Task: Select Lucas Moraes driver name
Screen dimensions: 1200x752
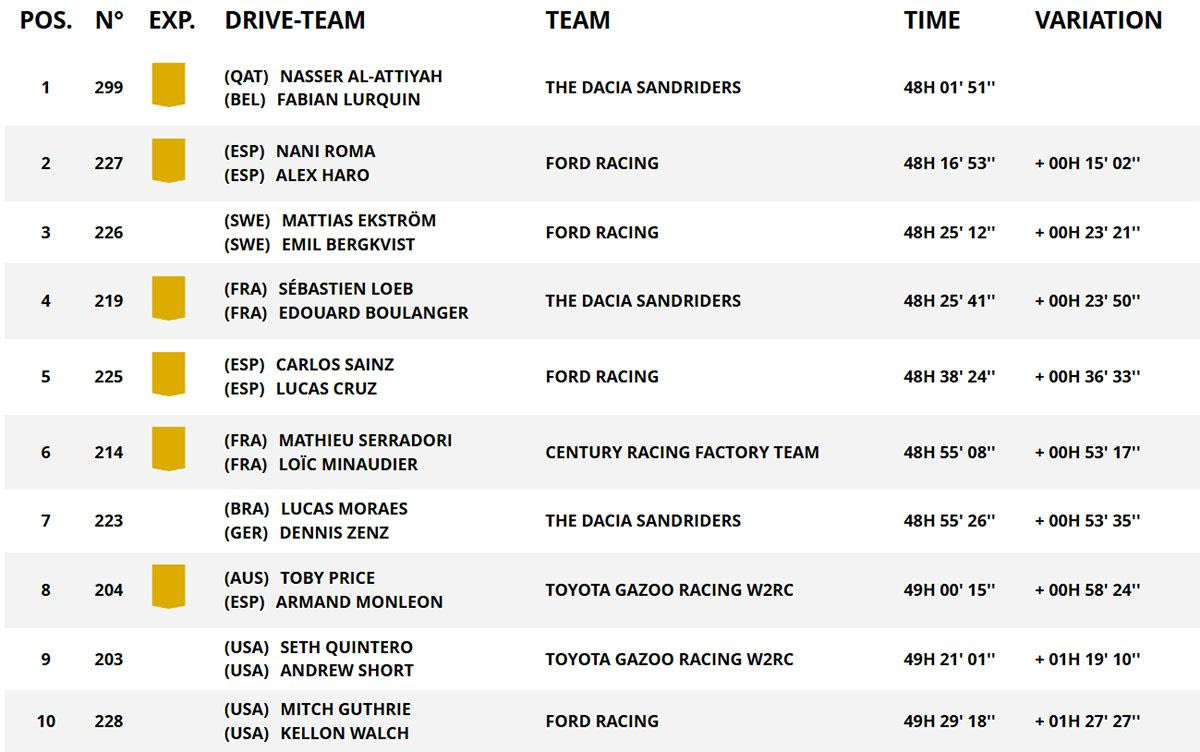Action: point(344,508)
